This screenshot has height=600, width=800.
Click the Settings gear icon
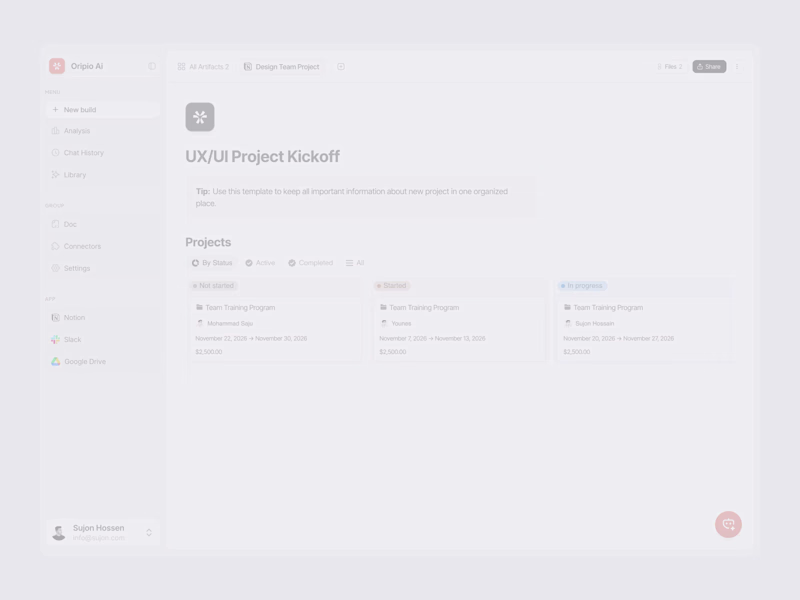click(x=55, y=268)
